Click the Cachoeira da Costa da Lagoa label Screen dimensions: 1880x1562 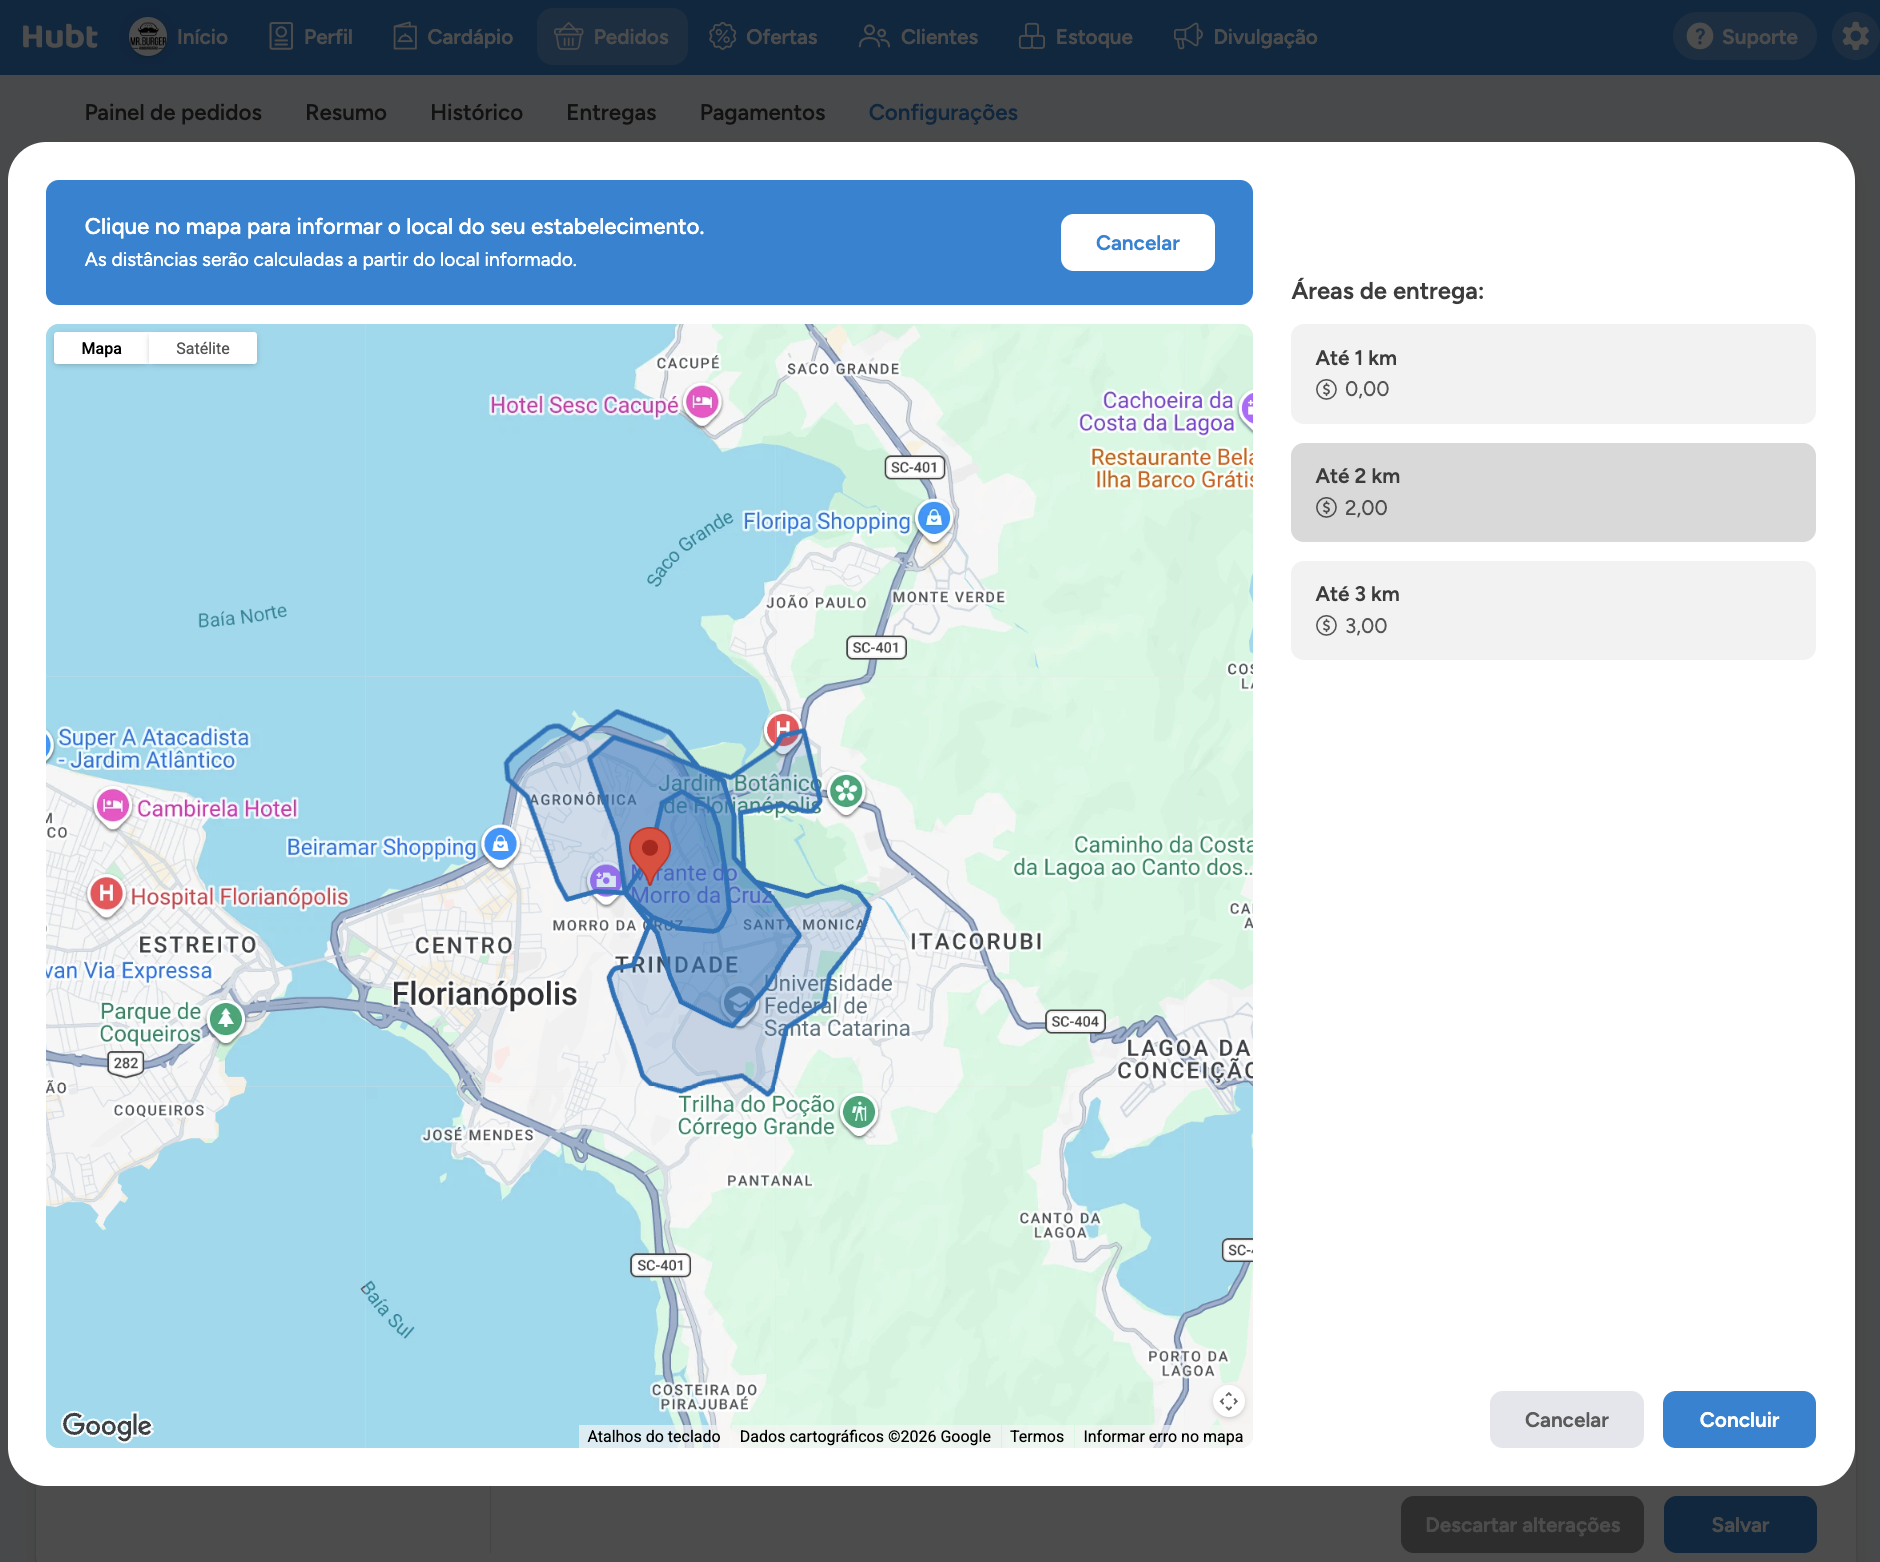tap(1156, 411)
